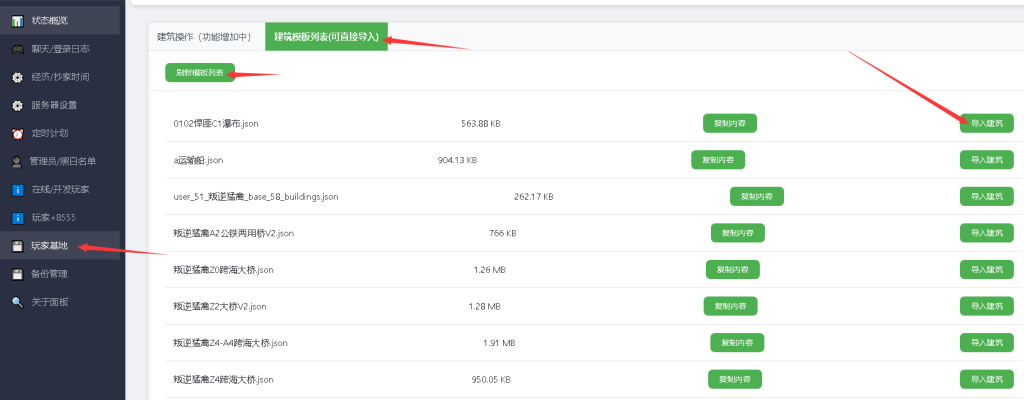The width and height of the screenshot is (1024, 400).
Task: Copy content of user_51 base_58_buildings.json
Action: coord(756,197)
